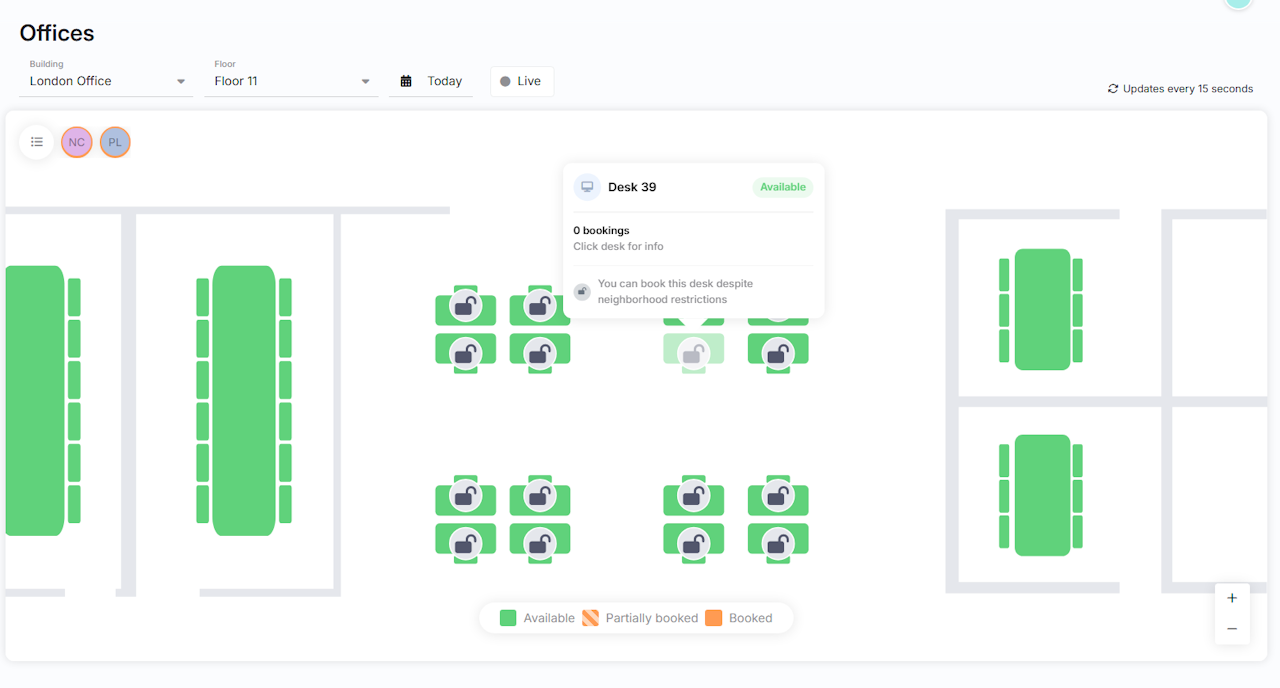Viewport: 1280px width, 688px height.
Task: Click the unlocked padlock icon in the Desk 39 popup
Action: (582, 292)
